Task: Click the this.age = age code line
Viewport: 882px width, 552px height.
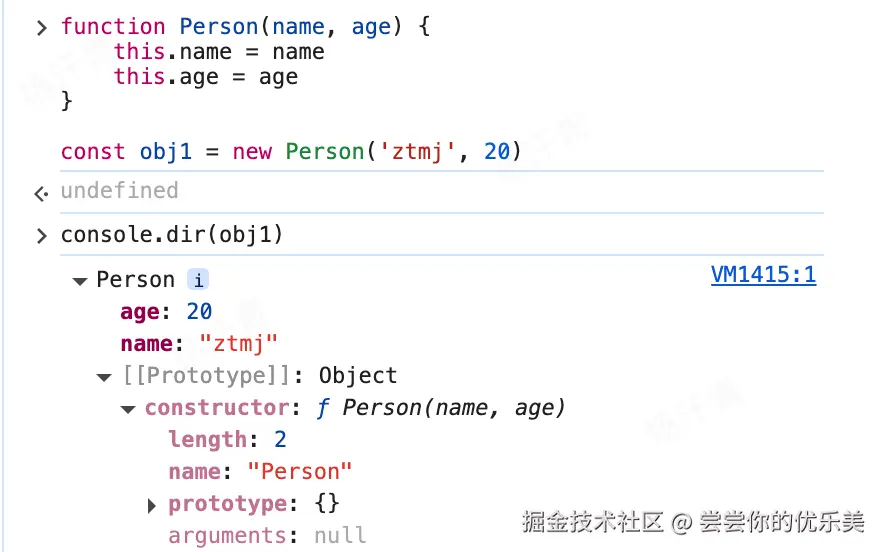Action: tap(205, 77)
